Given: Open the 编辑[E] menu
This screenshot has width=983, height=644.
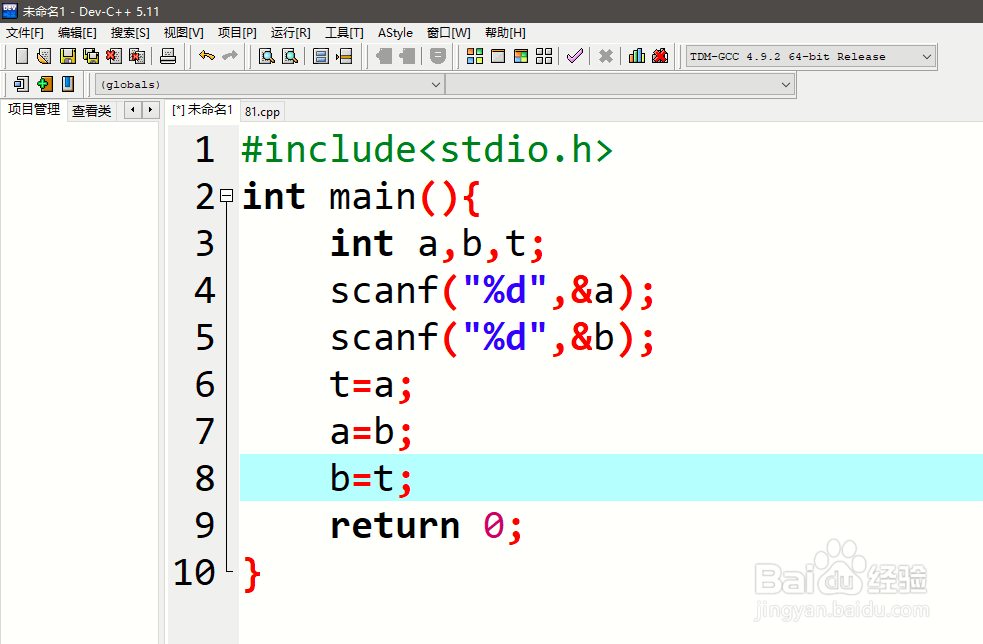Looking at the screenshot, I should 77,33.
